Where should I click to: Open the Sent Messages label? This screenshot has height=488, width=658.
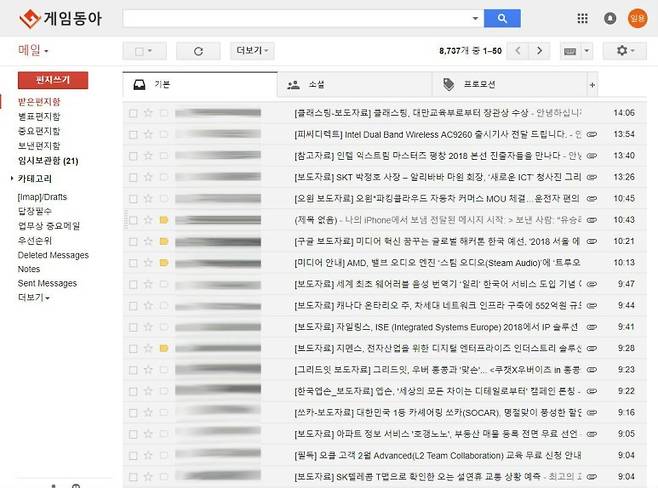(47, 283)
